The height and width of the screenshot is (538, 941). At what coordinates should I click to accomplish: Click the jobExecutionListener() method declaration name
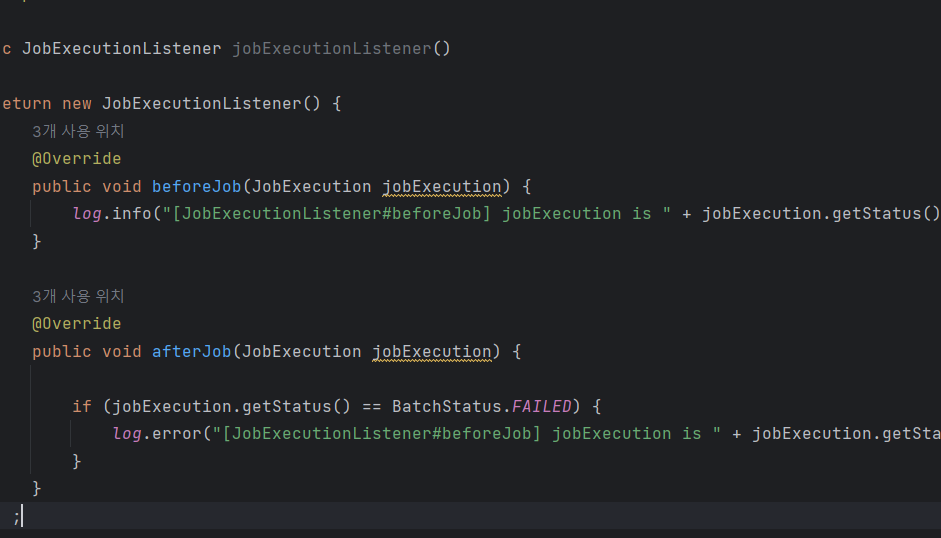(x=332, y=49)
